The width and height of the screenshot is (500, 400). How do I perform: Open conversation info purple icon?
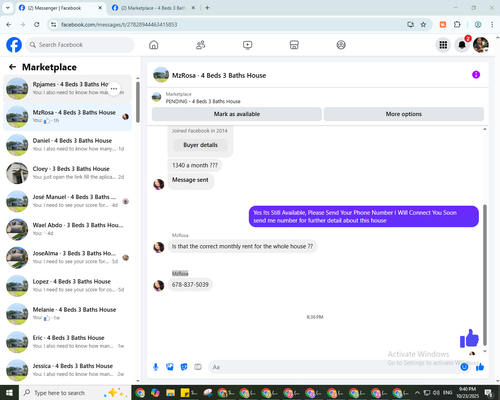click(x=476, y=75)
